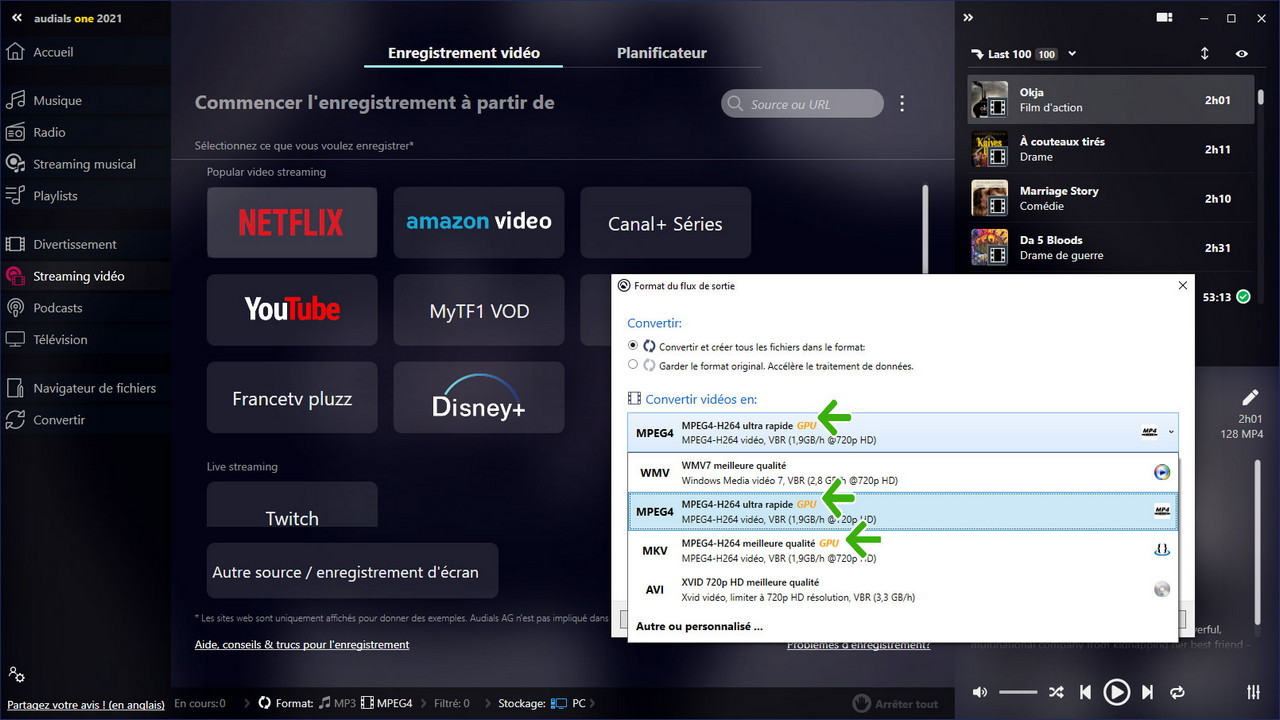
Task: Play the current track
Action: click(1116, 692)
